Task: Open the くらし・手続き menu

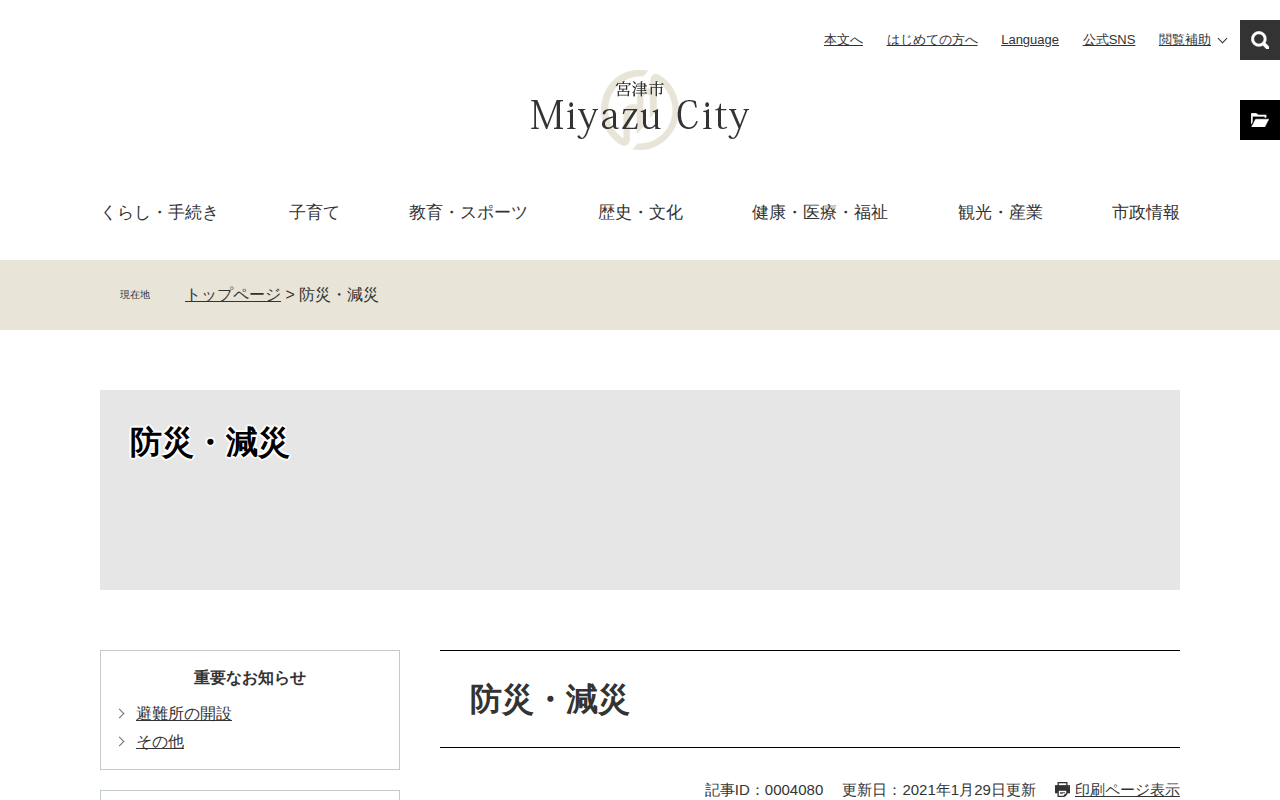Action: coord(160,212)
